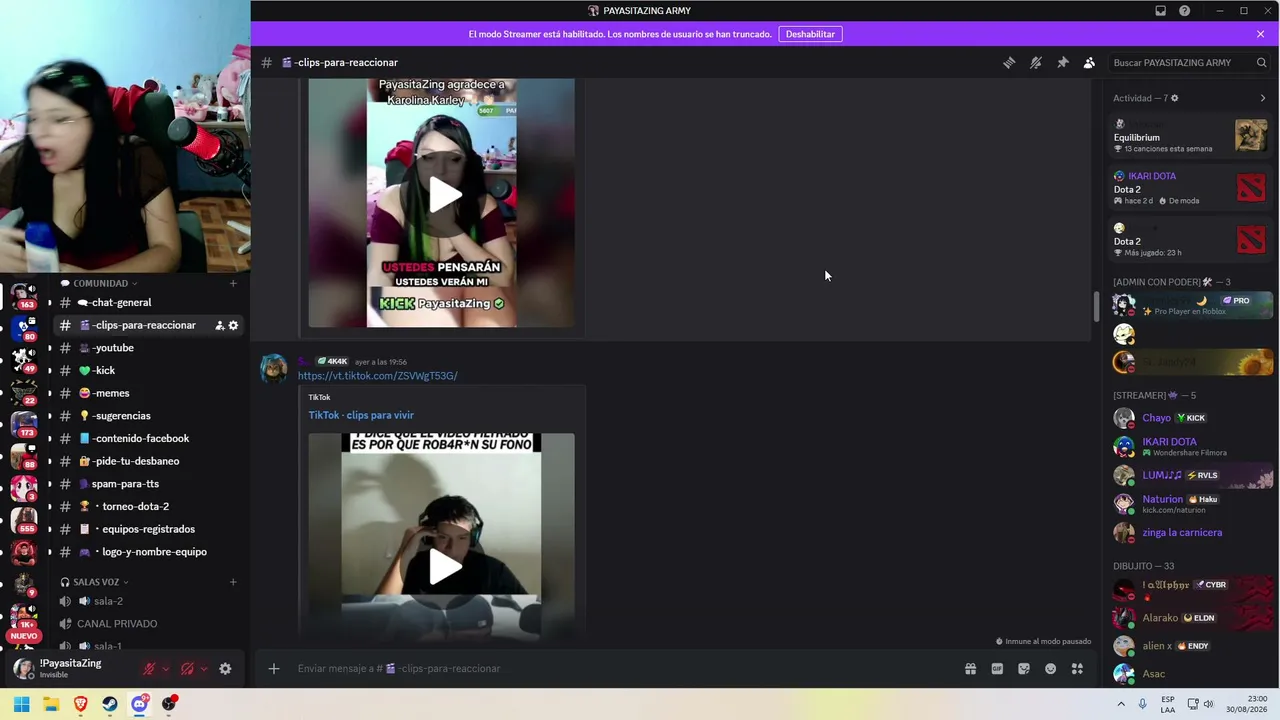
Task: Open the help question mark icon
Action: 1185,11
